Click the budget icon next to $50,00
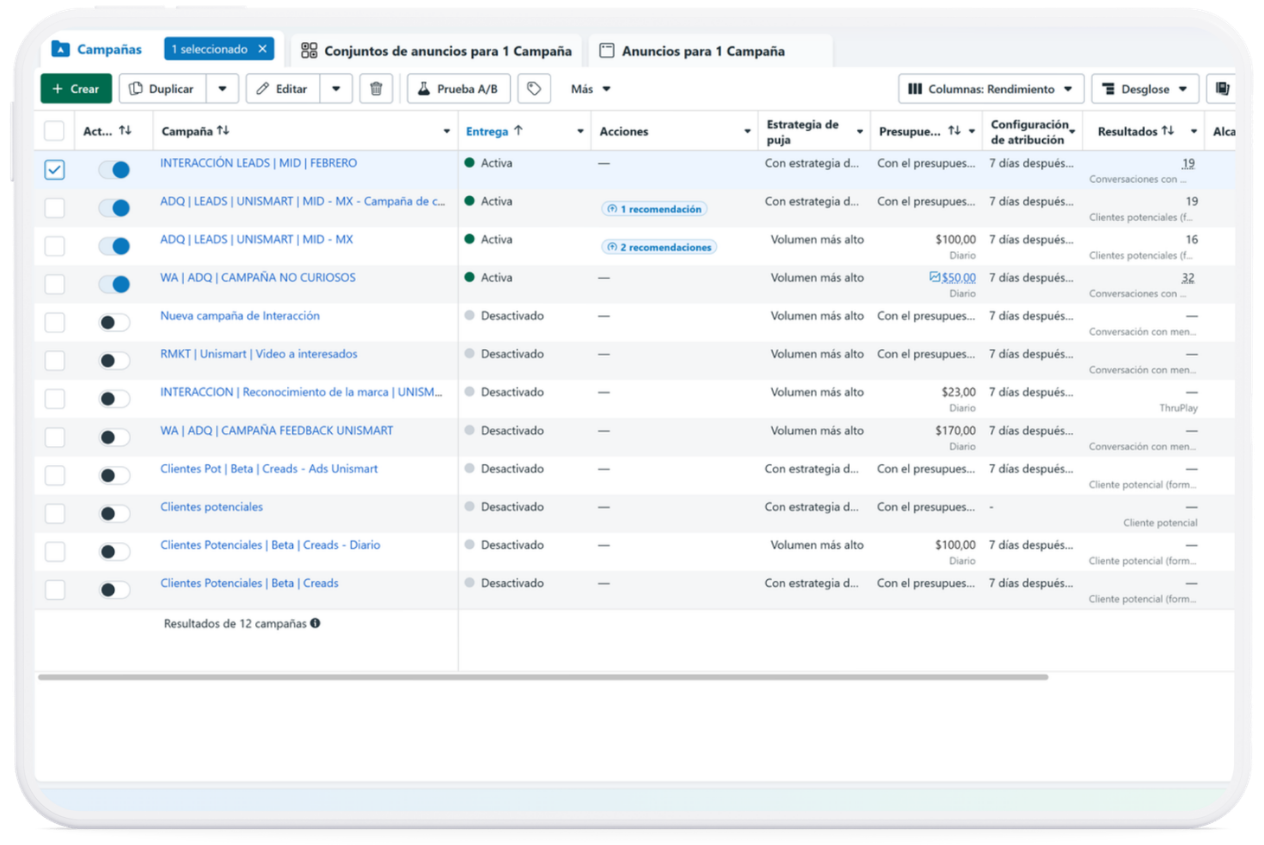Screen dimensions: 1264x845 point(934,278)
